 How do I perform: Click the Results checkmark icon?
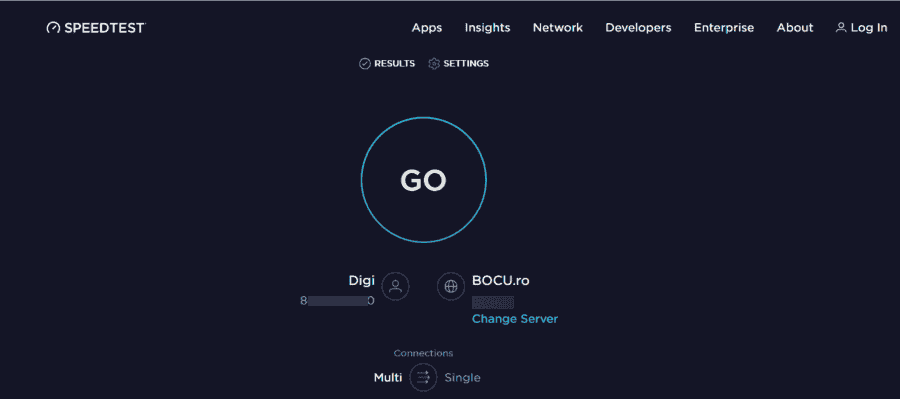coord(364,64)
